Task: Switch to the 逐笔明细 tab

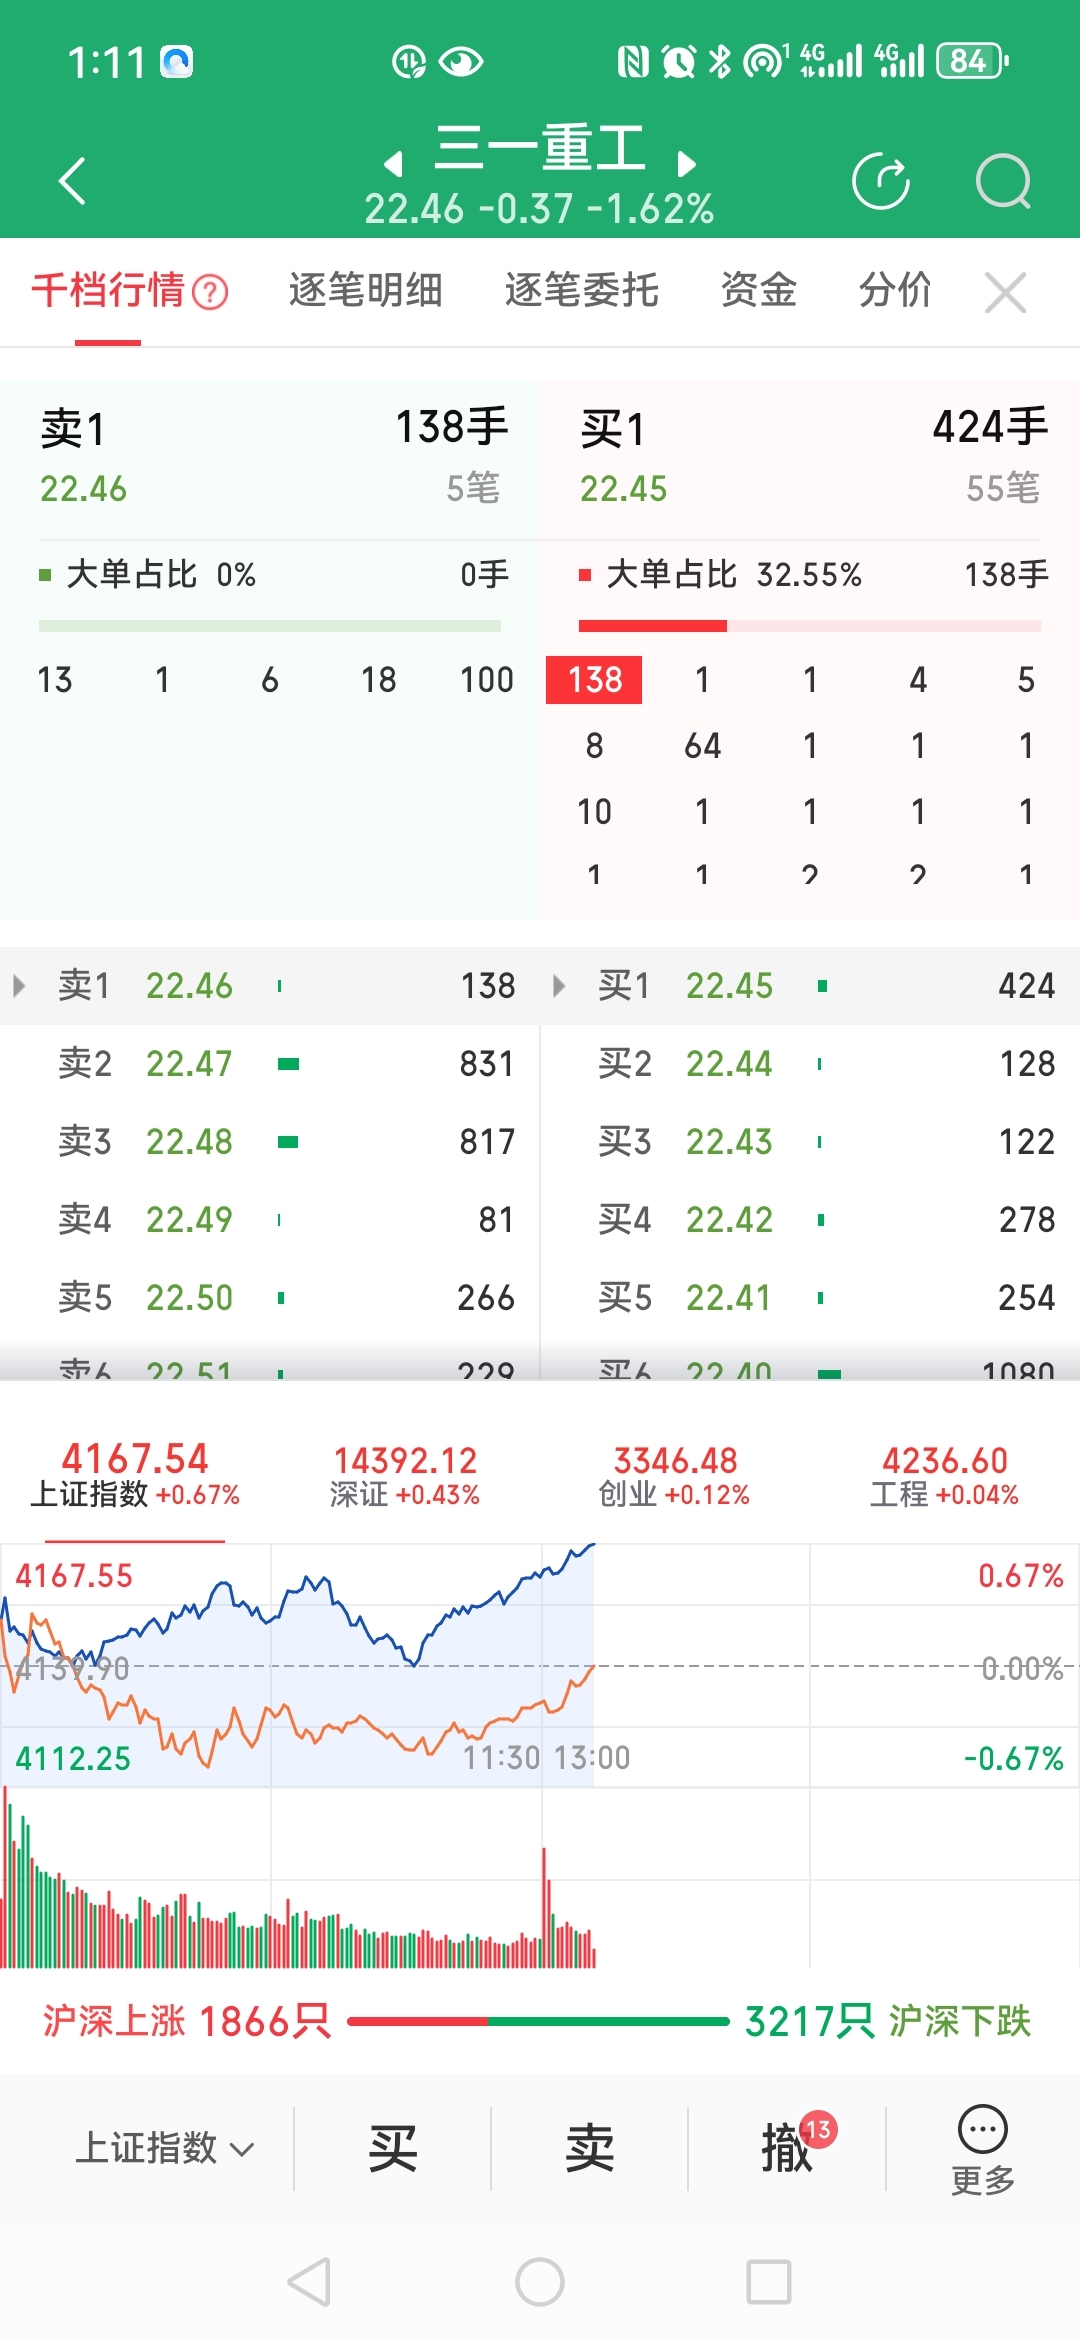Action: point(365,291)
